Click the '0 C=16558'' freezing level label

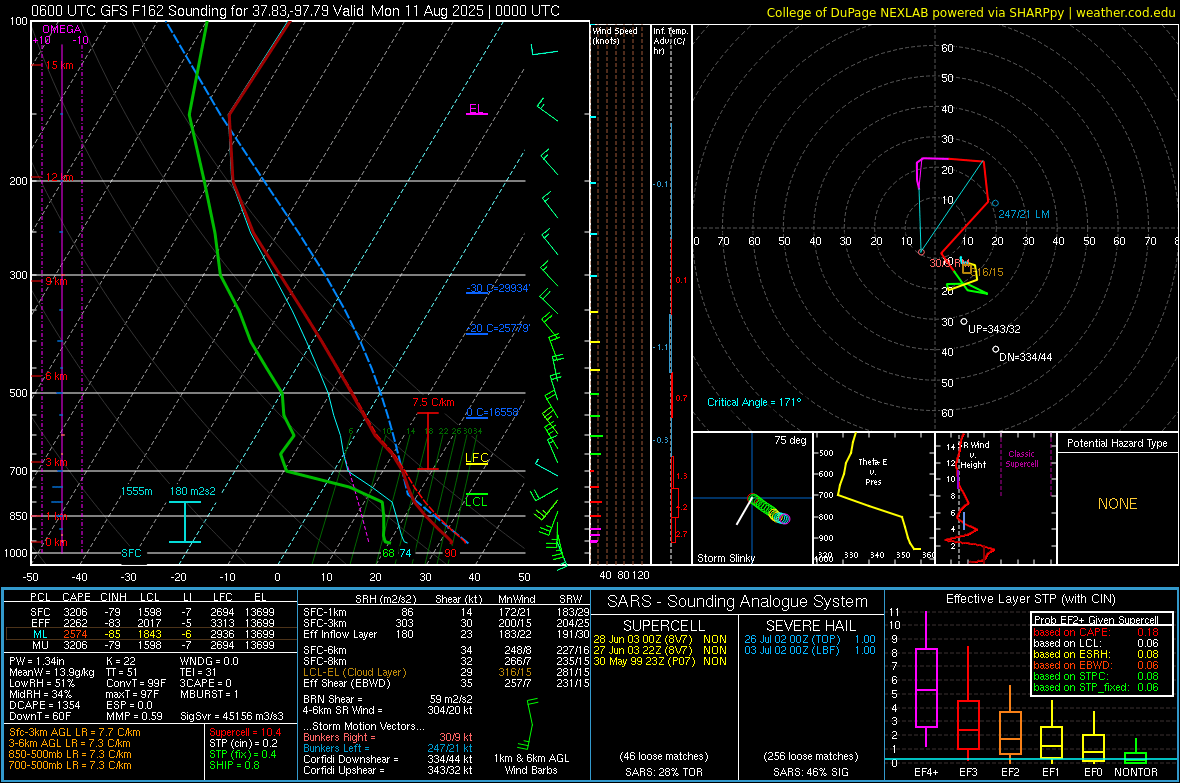[x=492, y=412]
